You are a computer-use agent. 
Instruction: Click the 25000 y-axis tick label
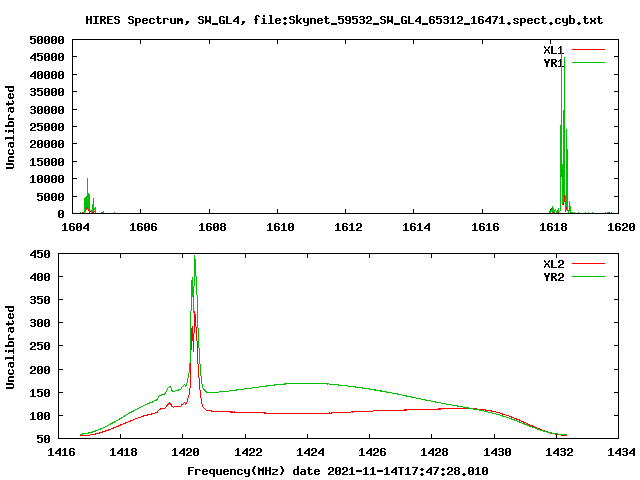click(47, 127)
